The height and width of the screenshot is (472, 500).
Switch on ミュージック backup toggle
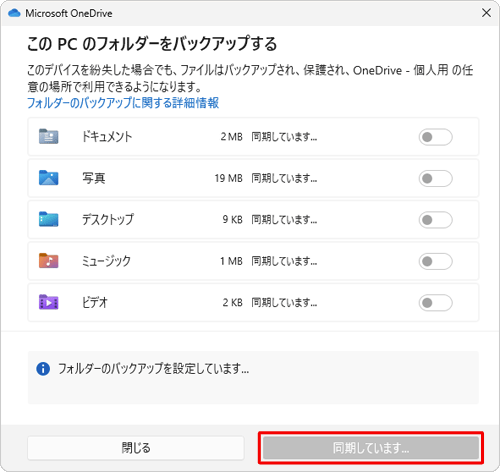click(x=435, y=261)
